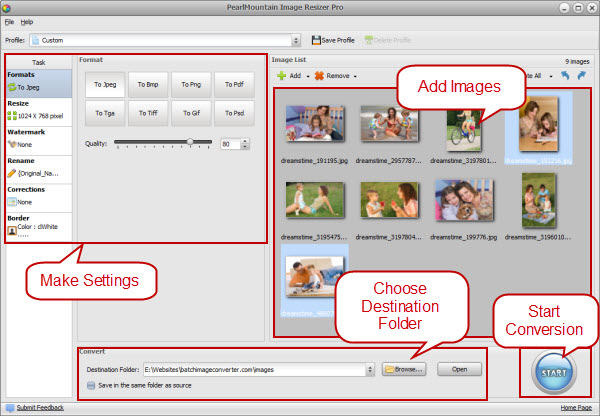The width and height of the screenshot is (600, 416).
Task: Click the Task column header
Action: 39,62
